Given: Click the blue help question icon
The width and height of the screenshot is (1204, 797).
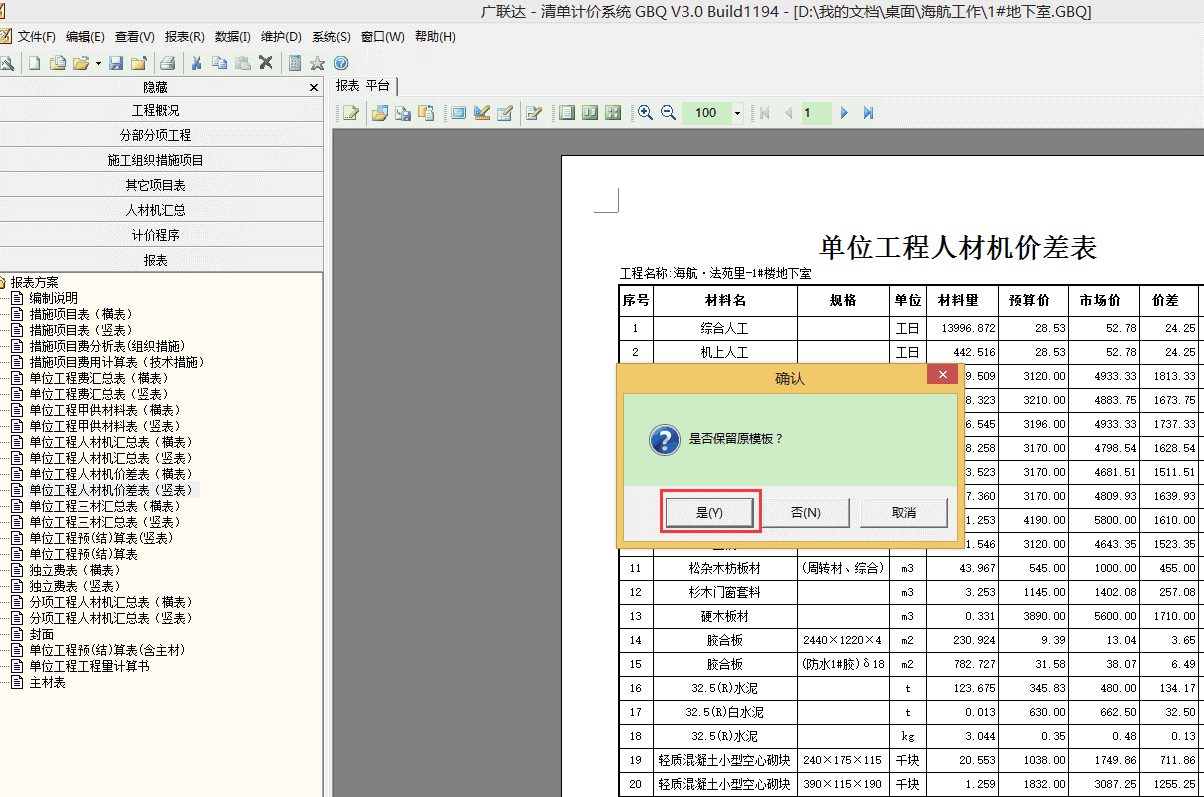Looking at the screenshot, I should point(341,63).
